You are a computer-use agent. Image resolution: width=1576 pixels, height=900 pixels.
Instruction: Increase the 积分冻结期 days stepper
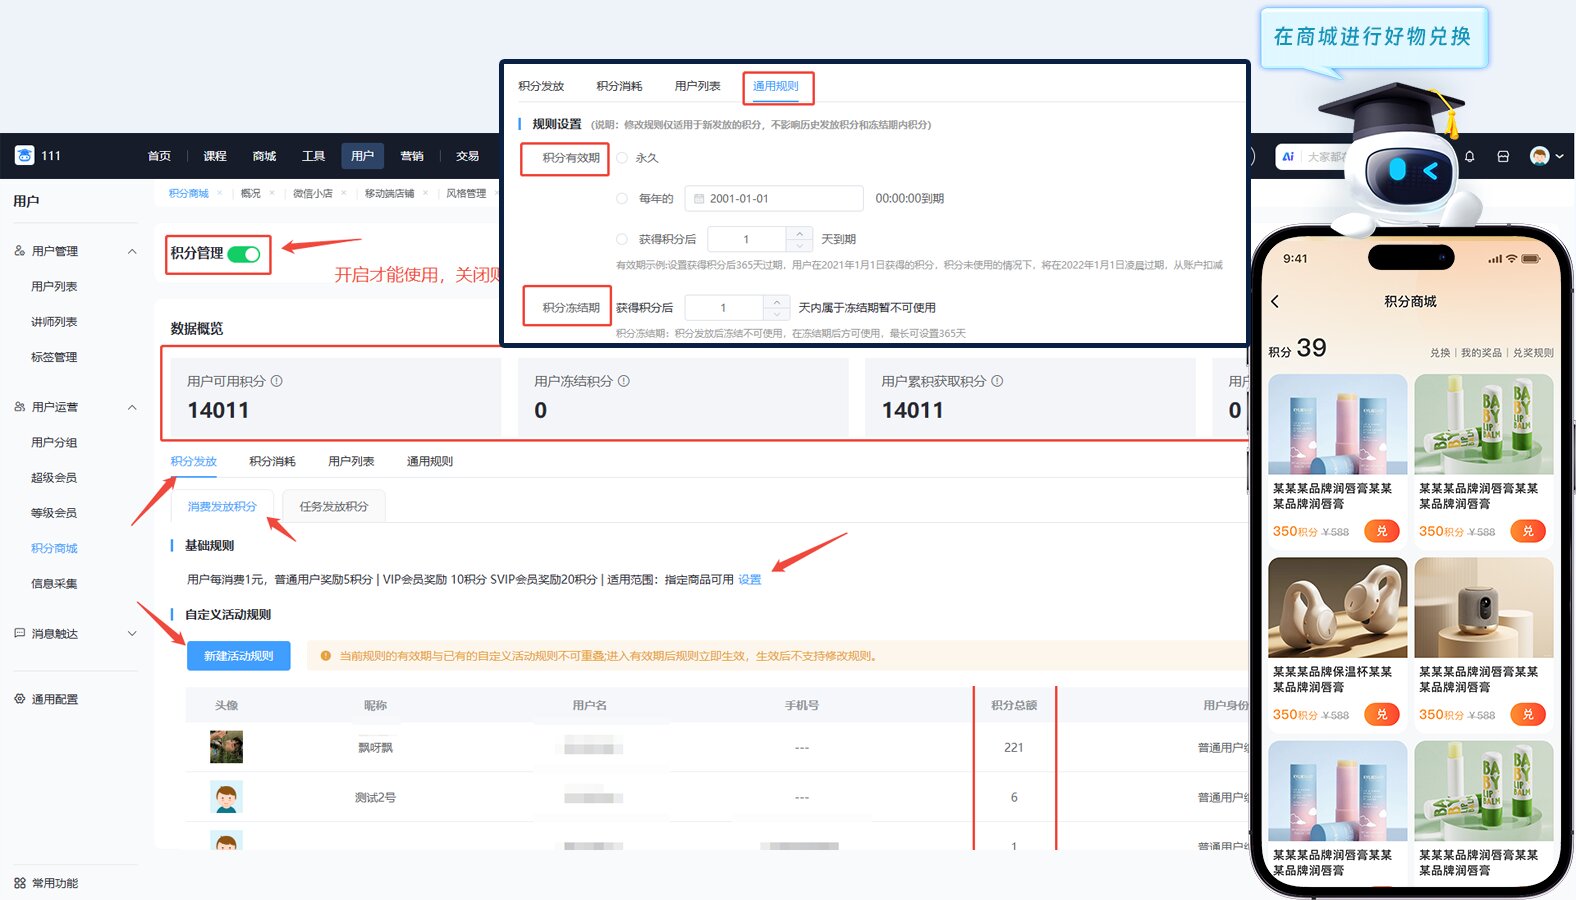(777, 302)
